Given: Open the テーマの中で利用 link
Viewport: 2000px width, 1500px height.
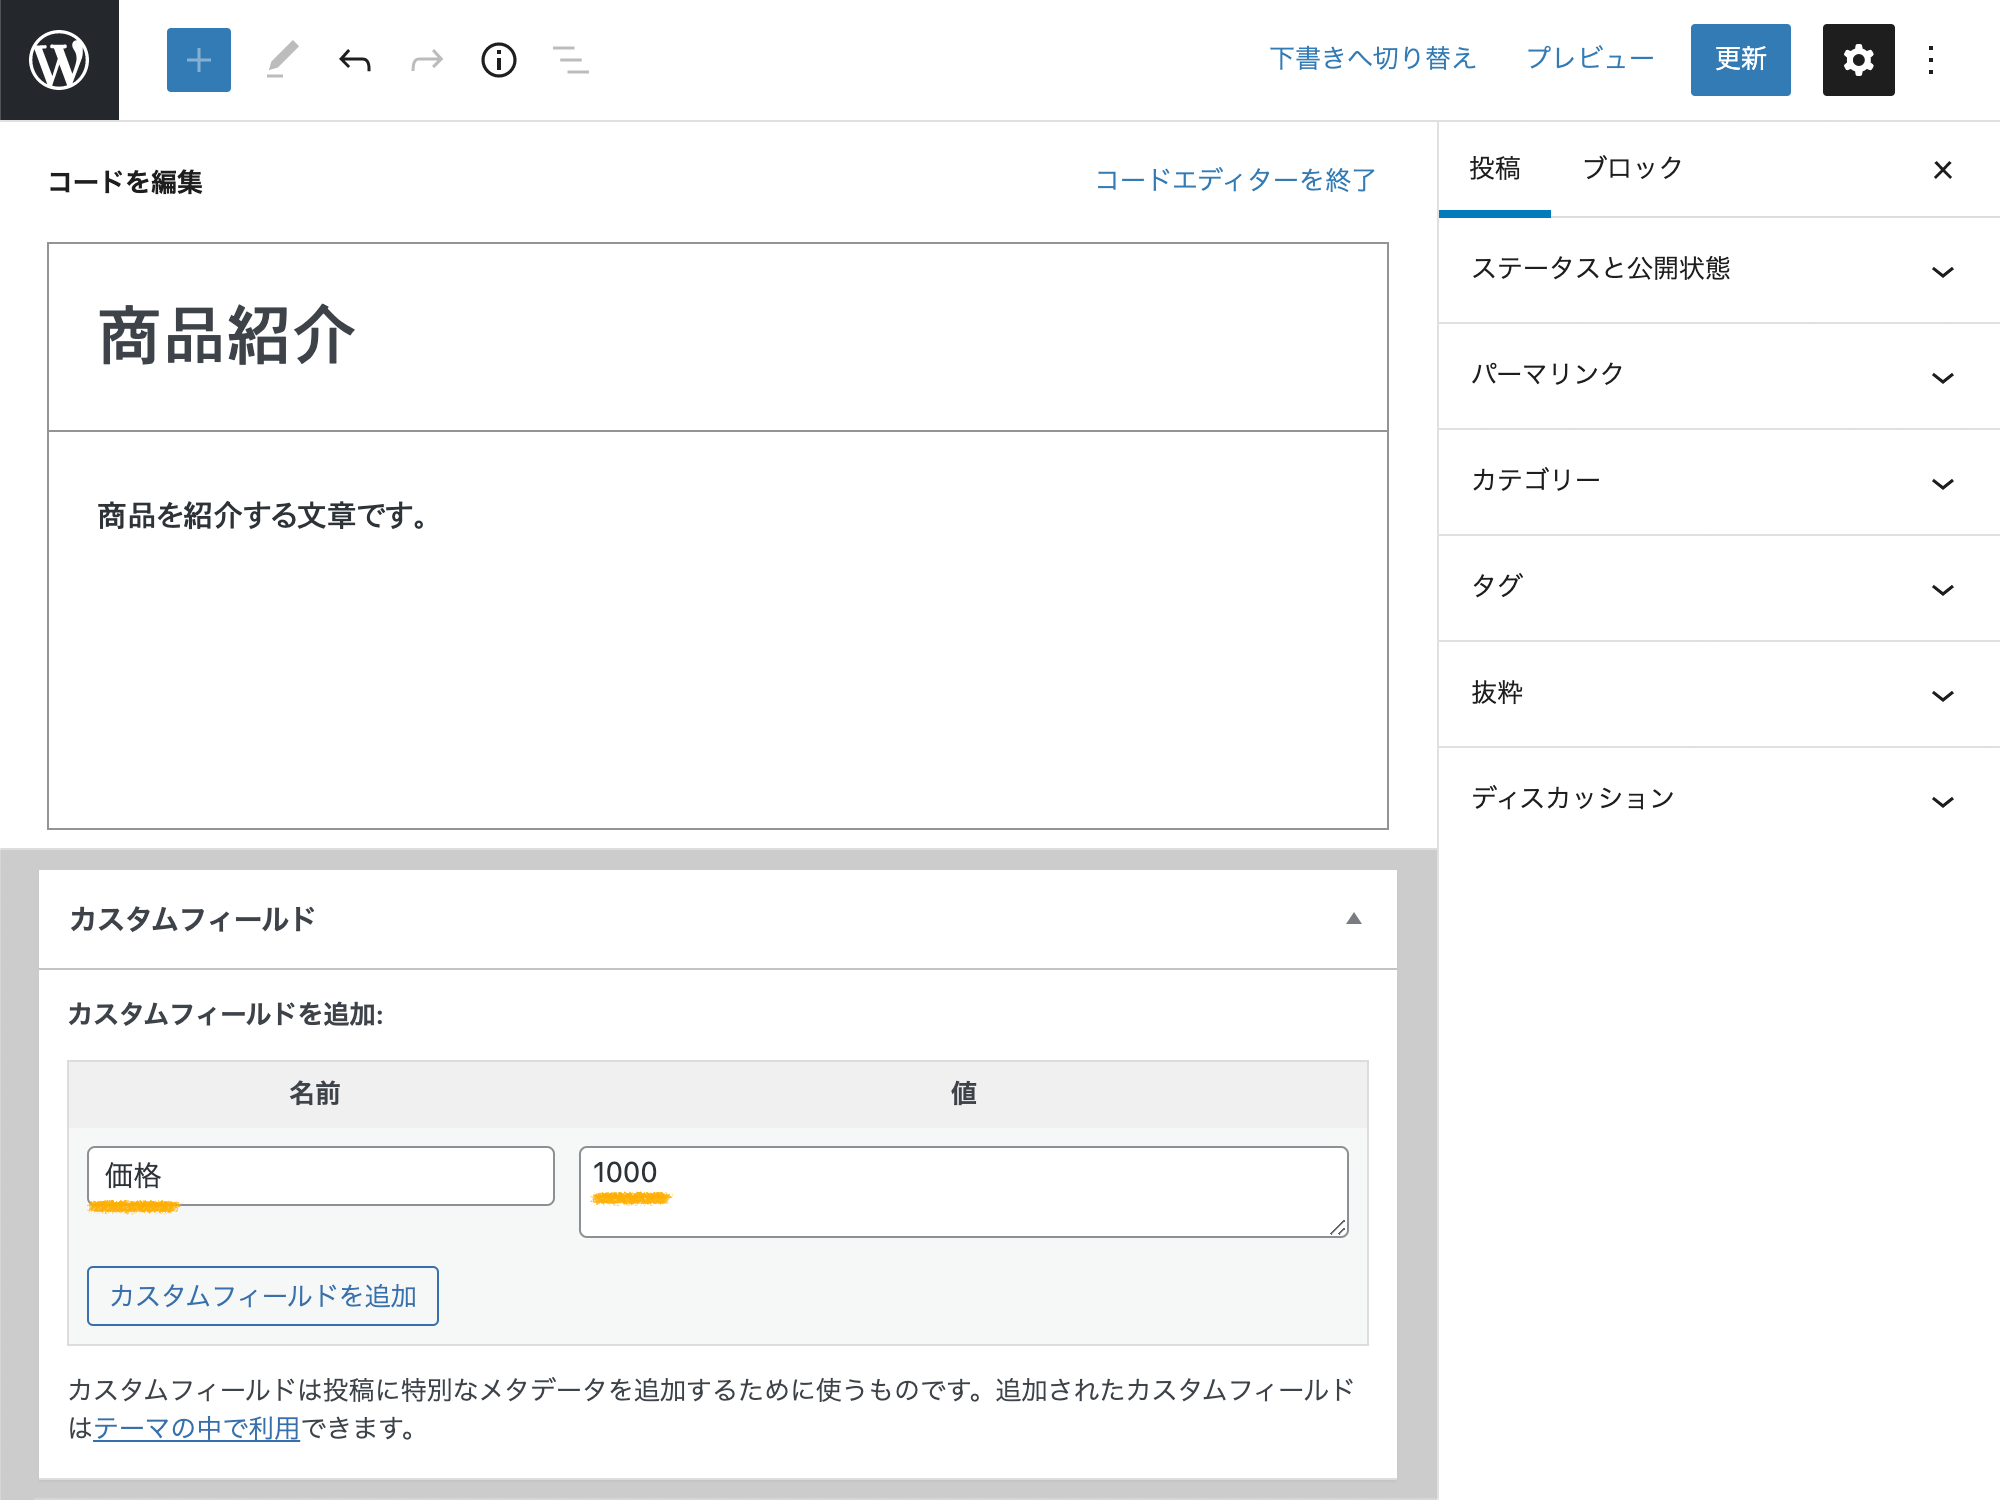Looking at the screenshot, I should (197, 1428).
